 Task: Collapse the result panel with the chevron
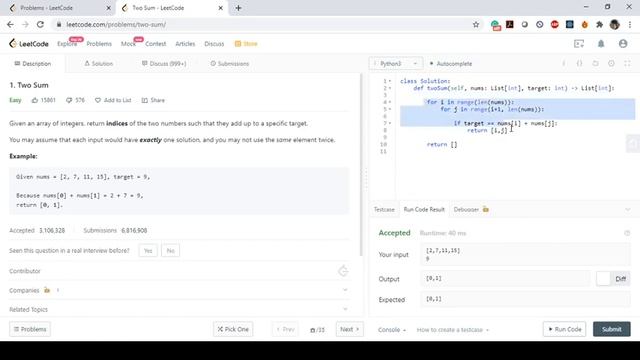click(627, 209)
